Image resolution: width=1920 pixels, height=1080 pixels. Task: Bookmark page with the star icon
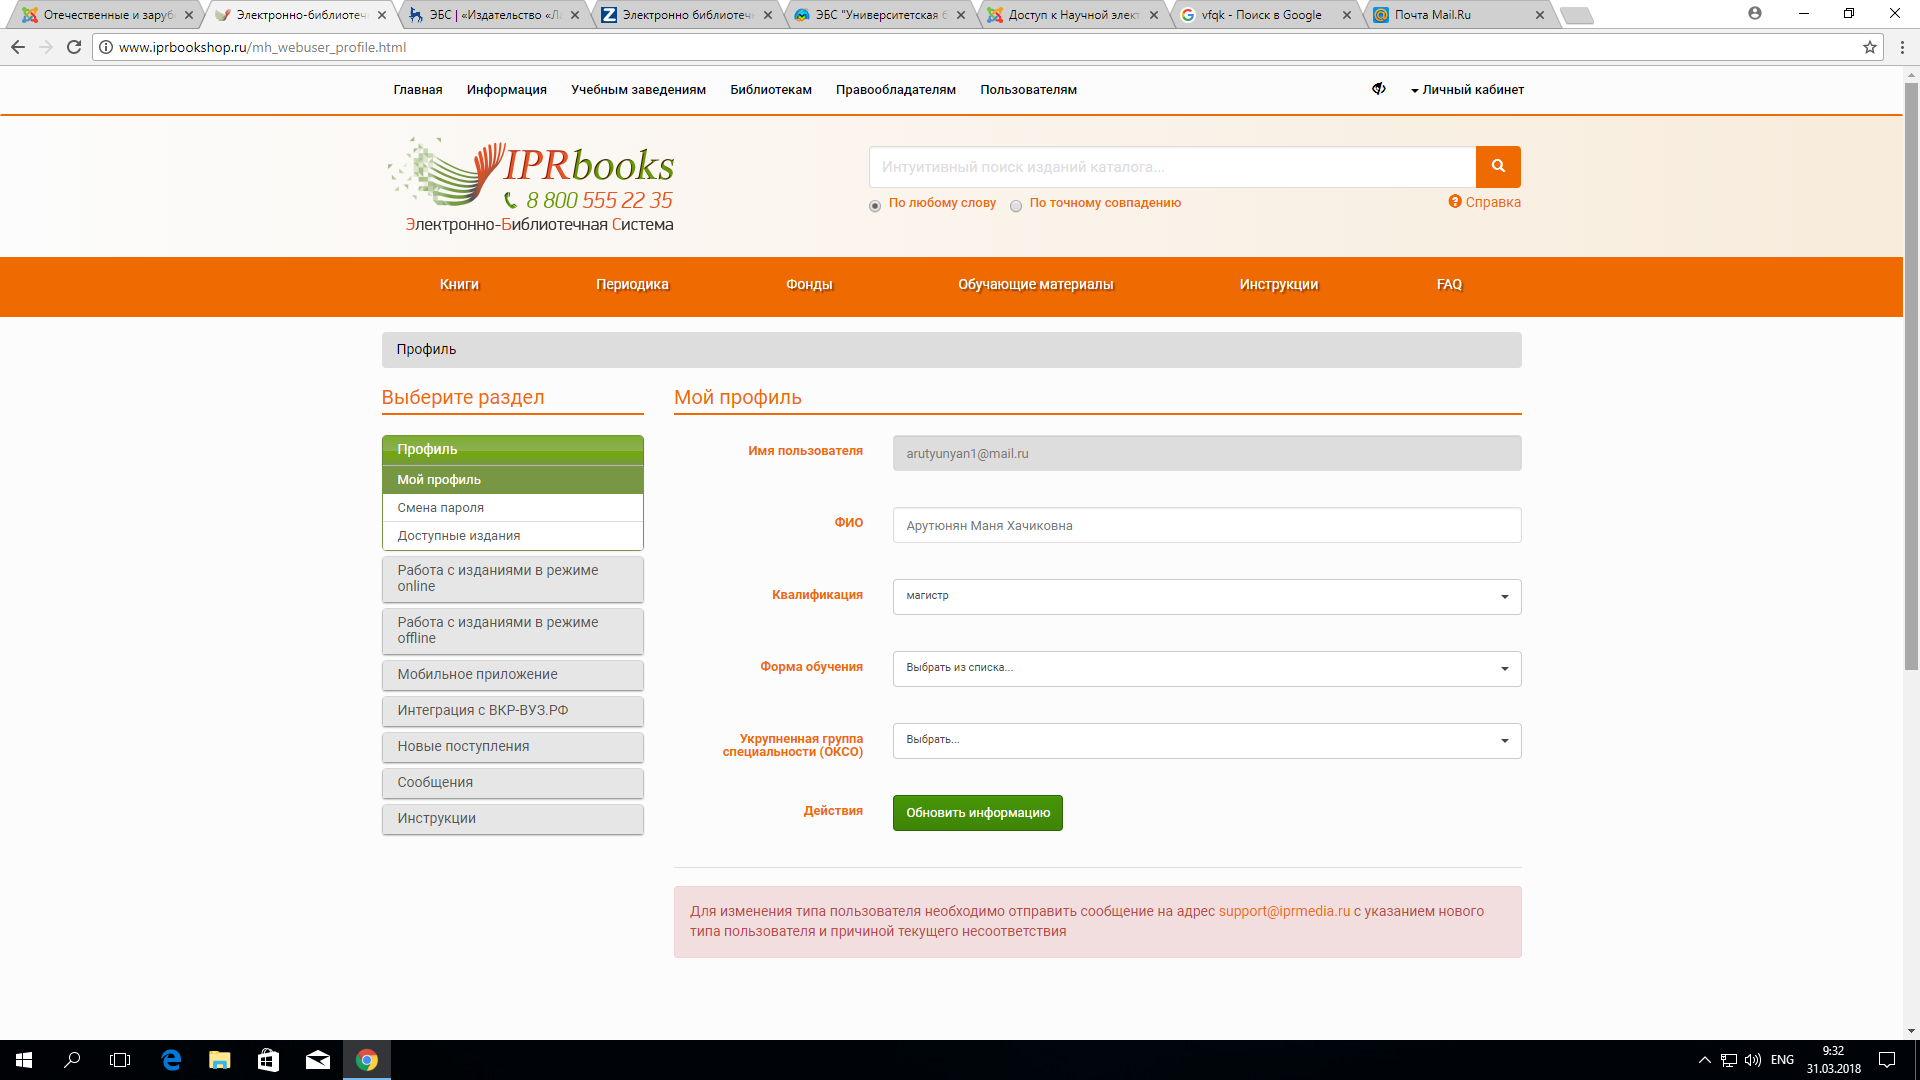point(1869,47)
